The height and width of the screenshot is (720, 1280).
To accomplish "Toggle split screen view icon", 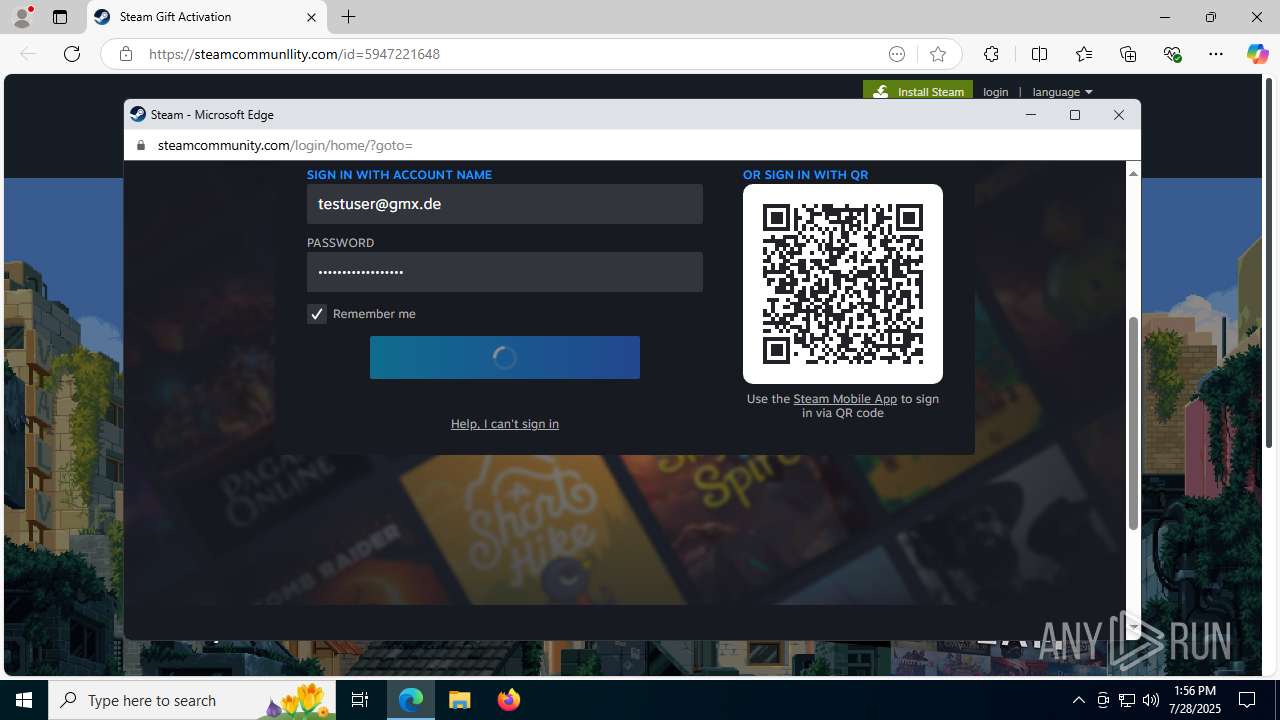I will (x=1039, y=54).
